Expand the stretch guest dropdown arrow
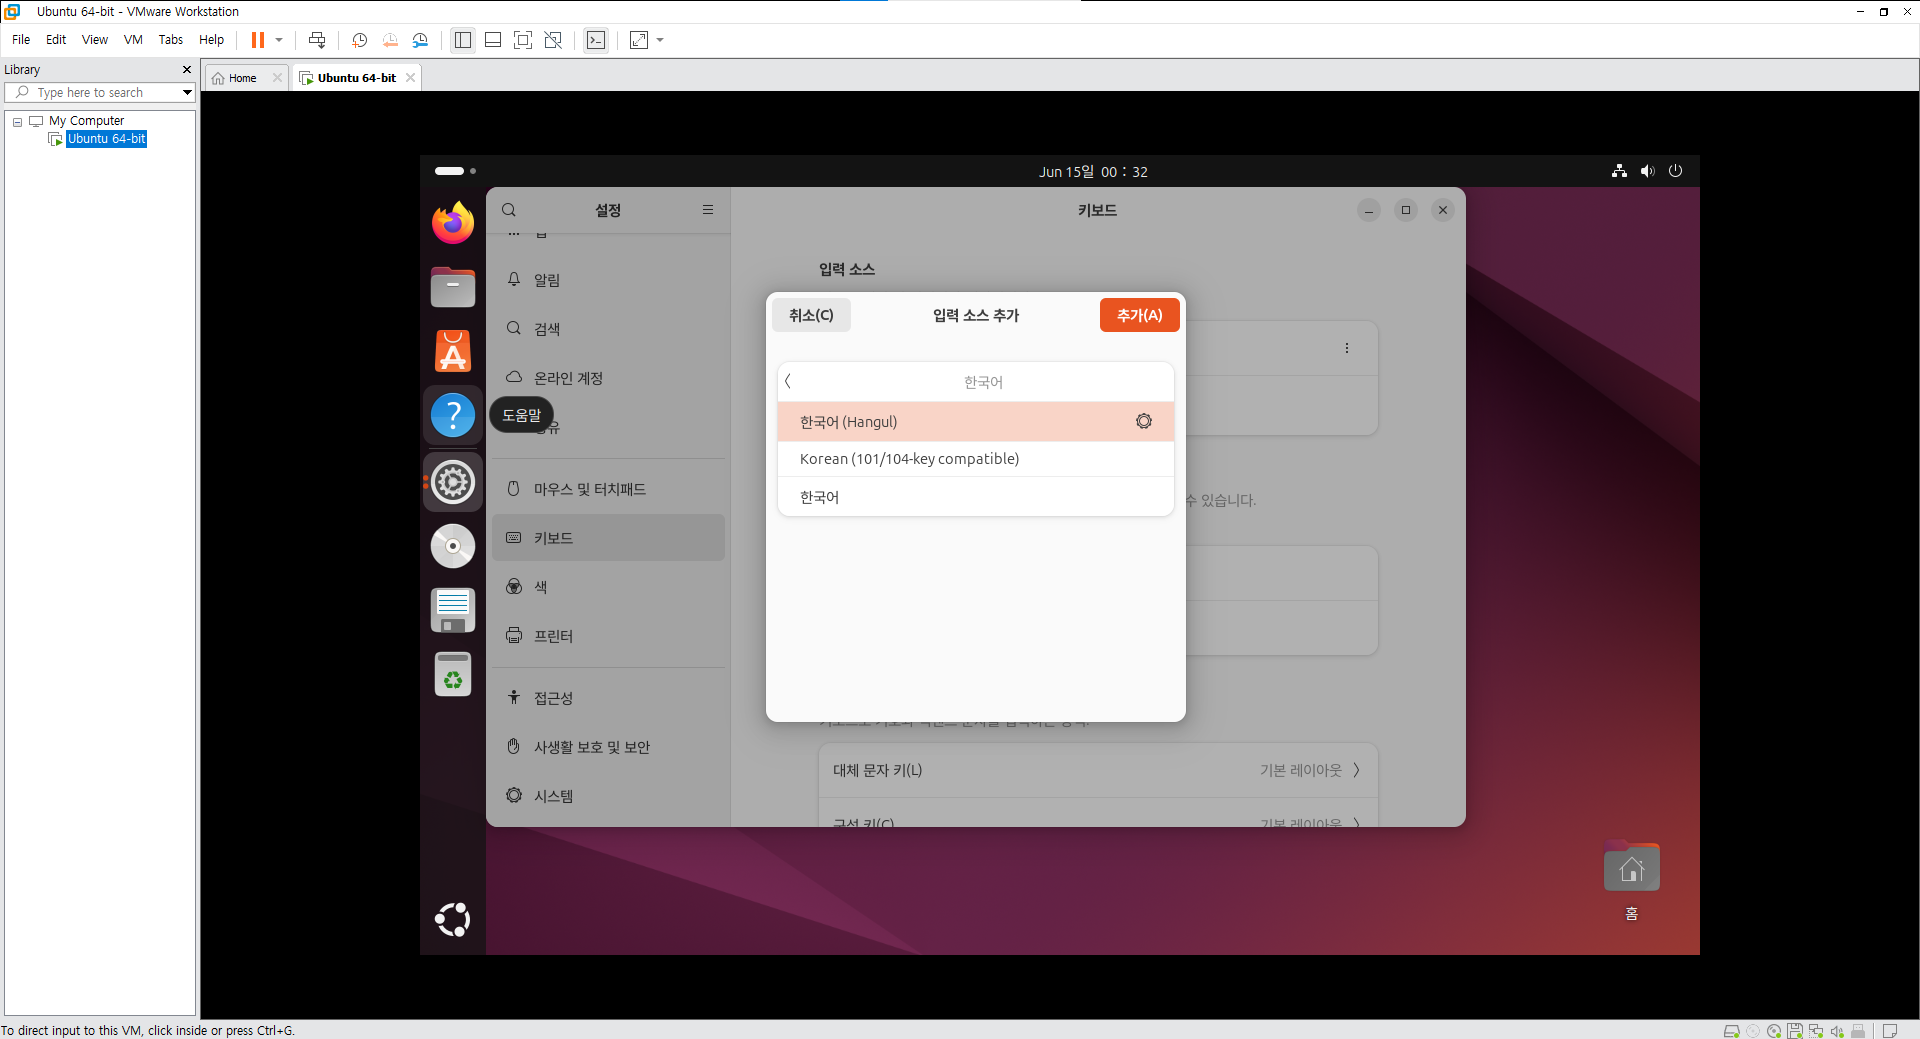This screenshot has height=1039, width=1920. (660, 40)
